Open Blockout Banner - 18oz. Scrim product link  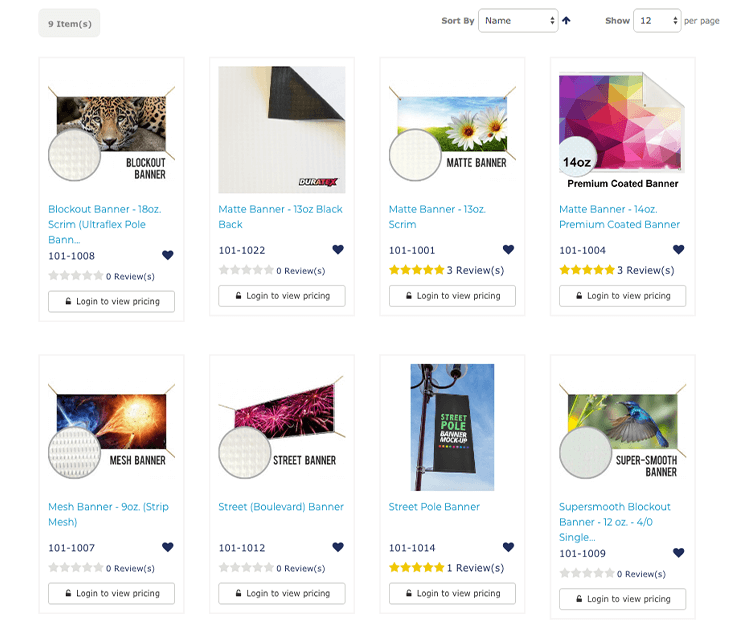tap(104, 224)
